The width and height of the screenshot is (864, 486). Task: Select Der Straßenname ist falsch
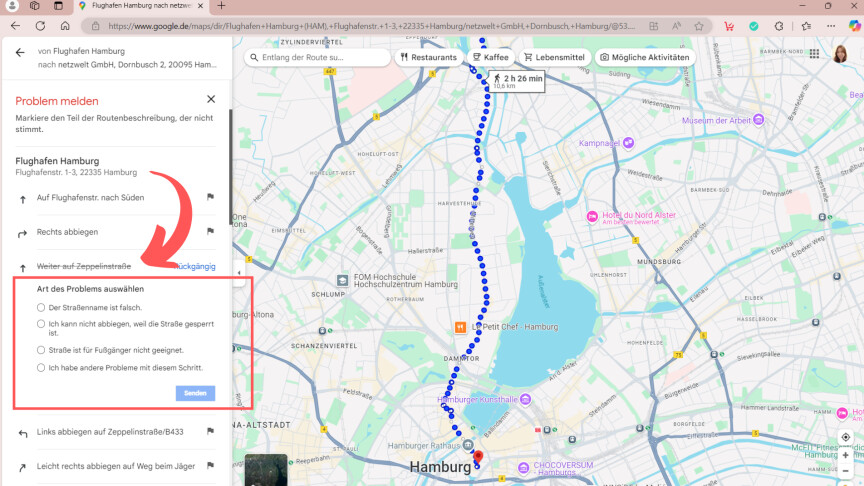[x=41, y=307]
